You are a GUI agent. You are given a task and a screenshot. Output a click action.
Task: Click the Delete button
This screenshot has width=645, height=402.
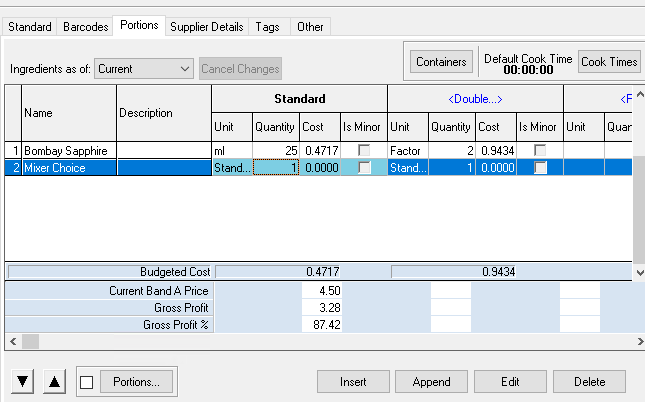point(589,381)
